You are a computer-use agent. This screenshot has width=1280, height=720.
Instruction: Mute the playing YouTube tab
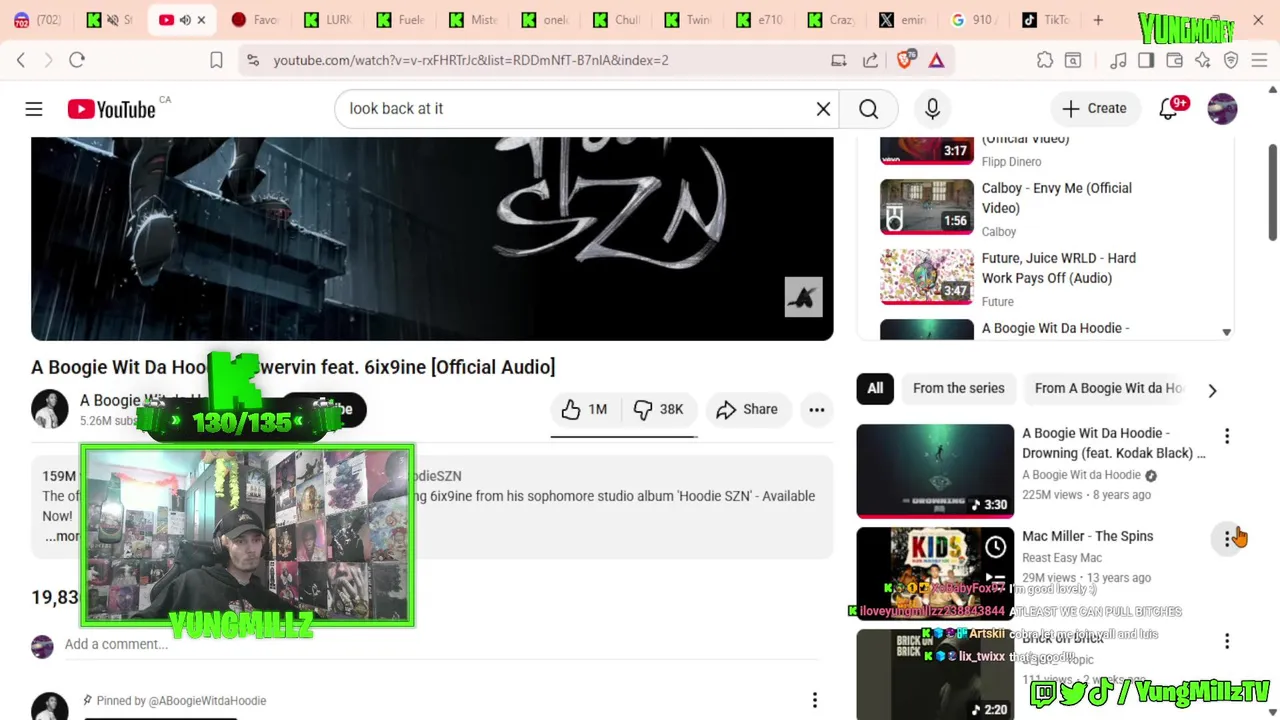tap(185, 20)
